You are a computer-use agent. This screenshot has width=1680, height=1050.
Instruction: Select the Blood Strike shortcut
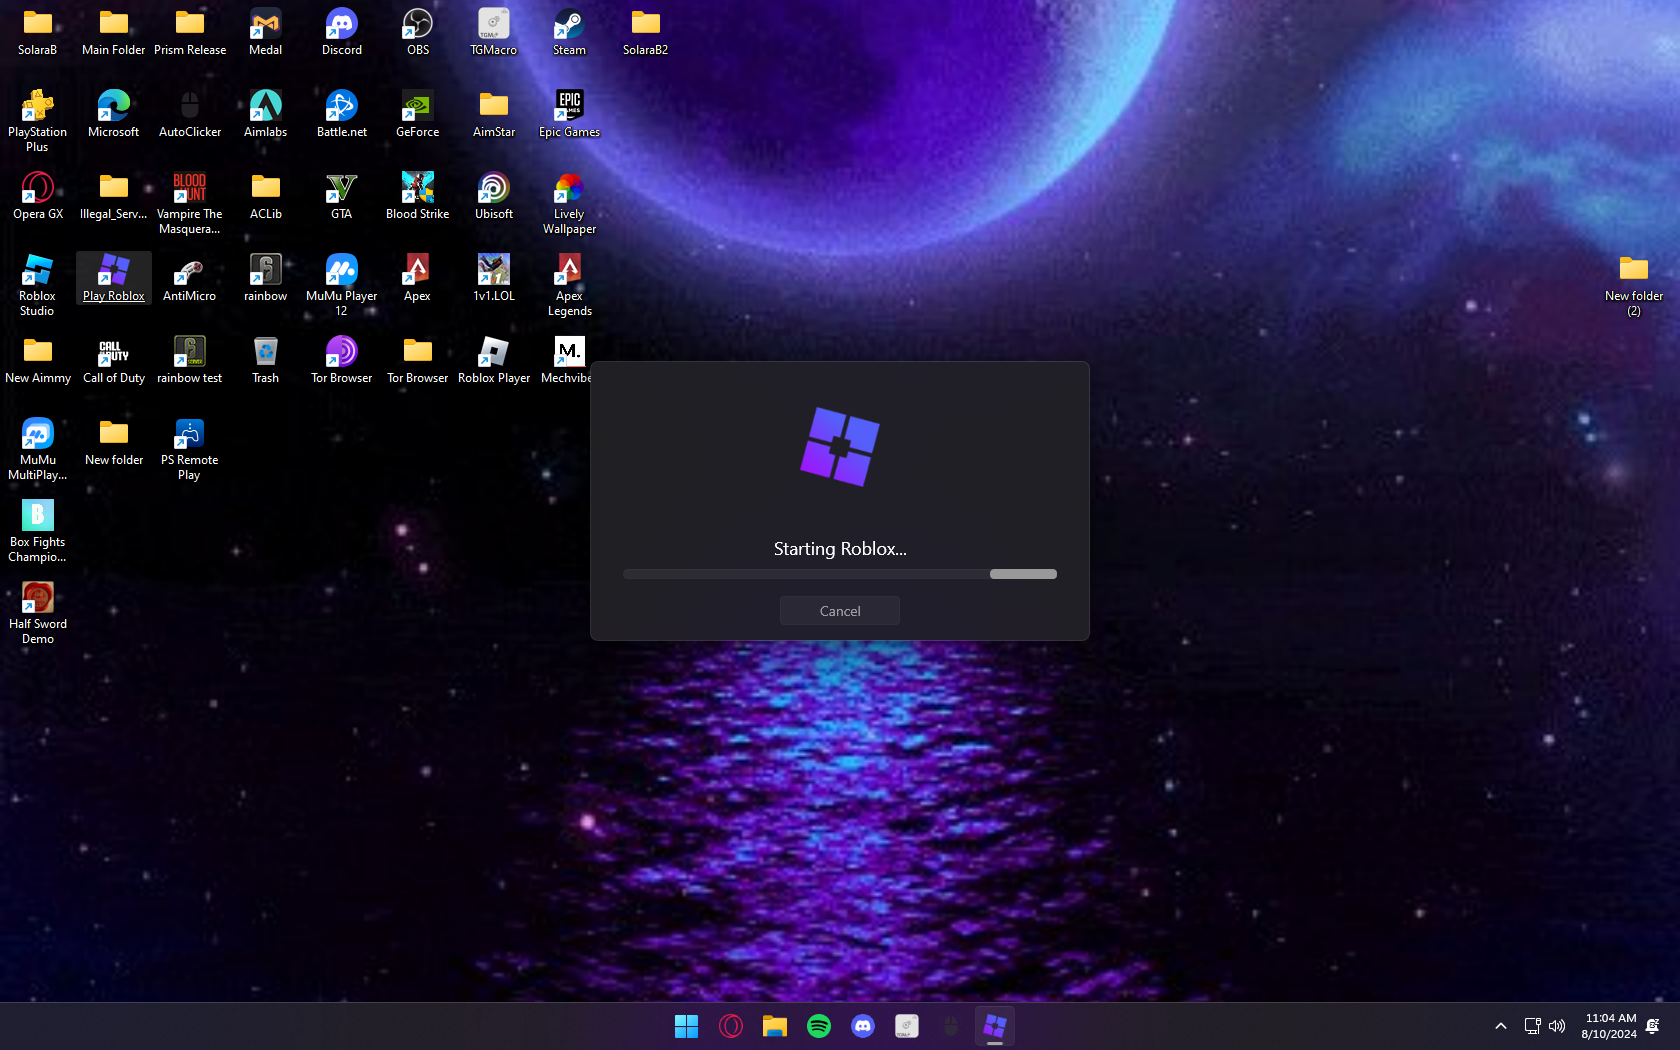point(418,196)
